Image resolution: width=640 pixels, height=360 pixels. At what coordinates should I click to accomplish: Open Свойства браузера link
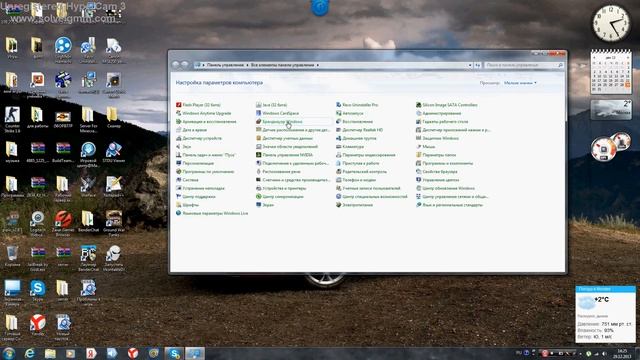(436, 171)
